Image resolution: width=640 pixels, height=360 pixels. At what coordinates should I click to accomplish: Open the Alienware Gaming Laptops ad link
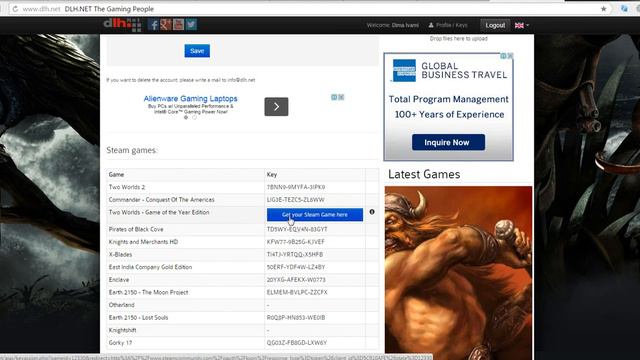190,99
